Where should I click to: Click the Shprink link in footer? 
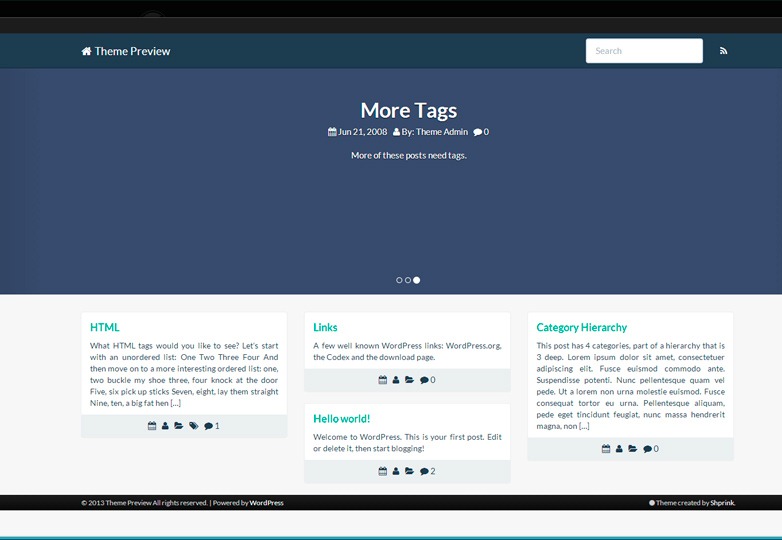coord(722,503)
